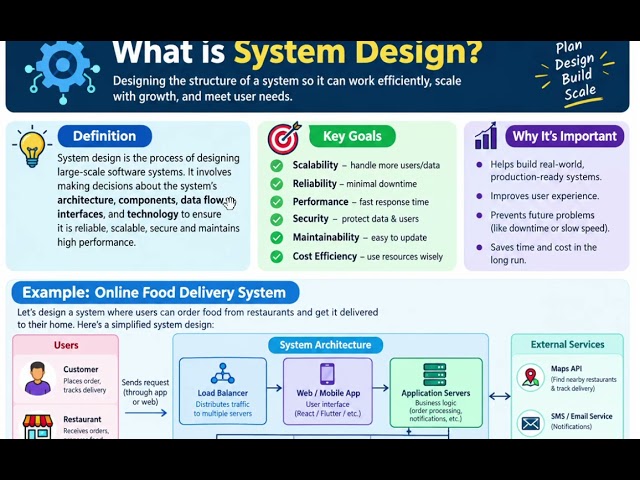Click the Definition heading badge
The height and width of the screenshot is (480, 640).
pos(105,136)
